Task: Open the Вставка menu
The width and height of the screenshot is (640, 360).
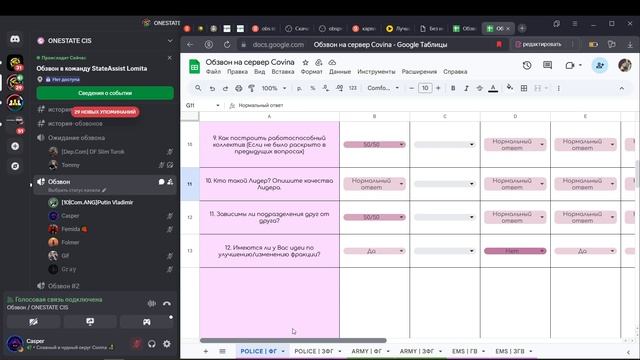Action: coord(283,72)
